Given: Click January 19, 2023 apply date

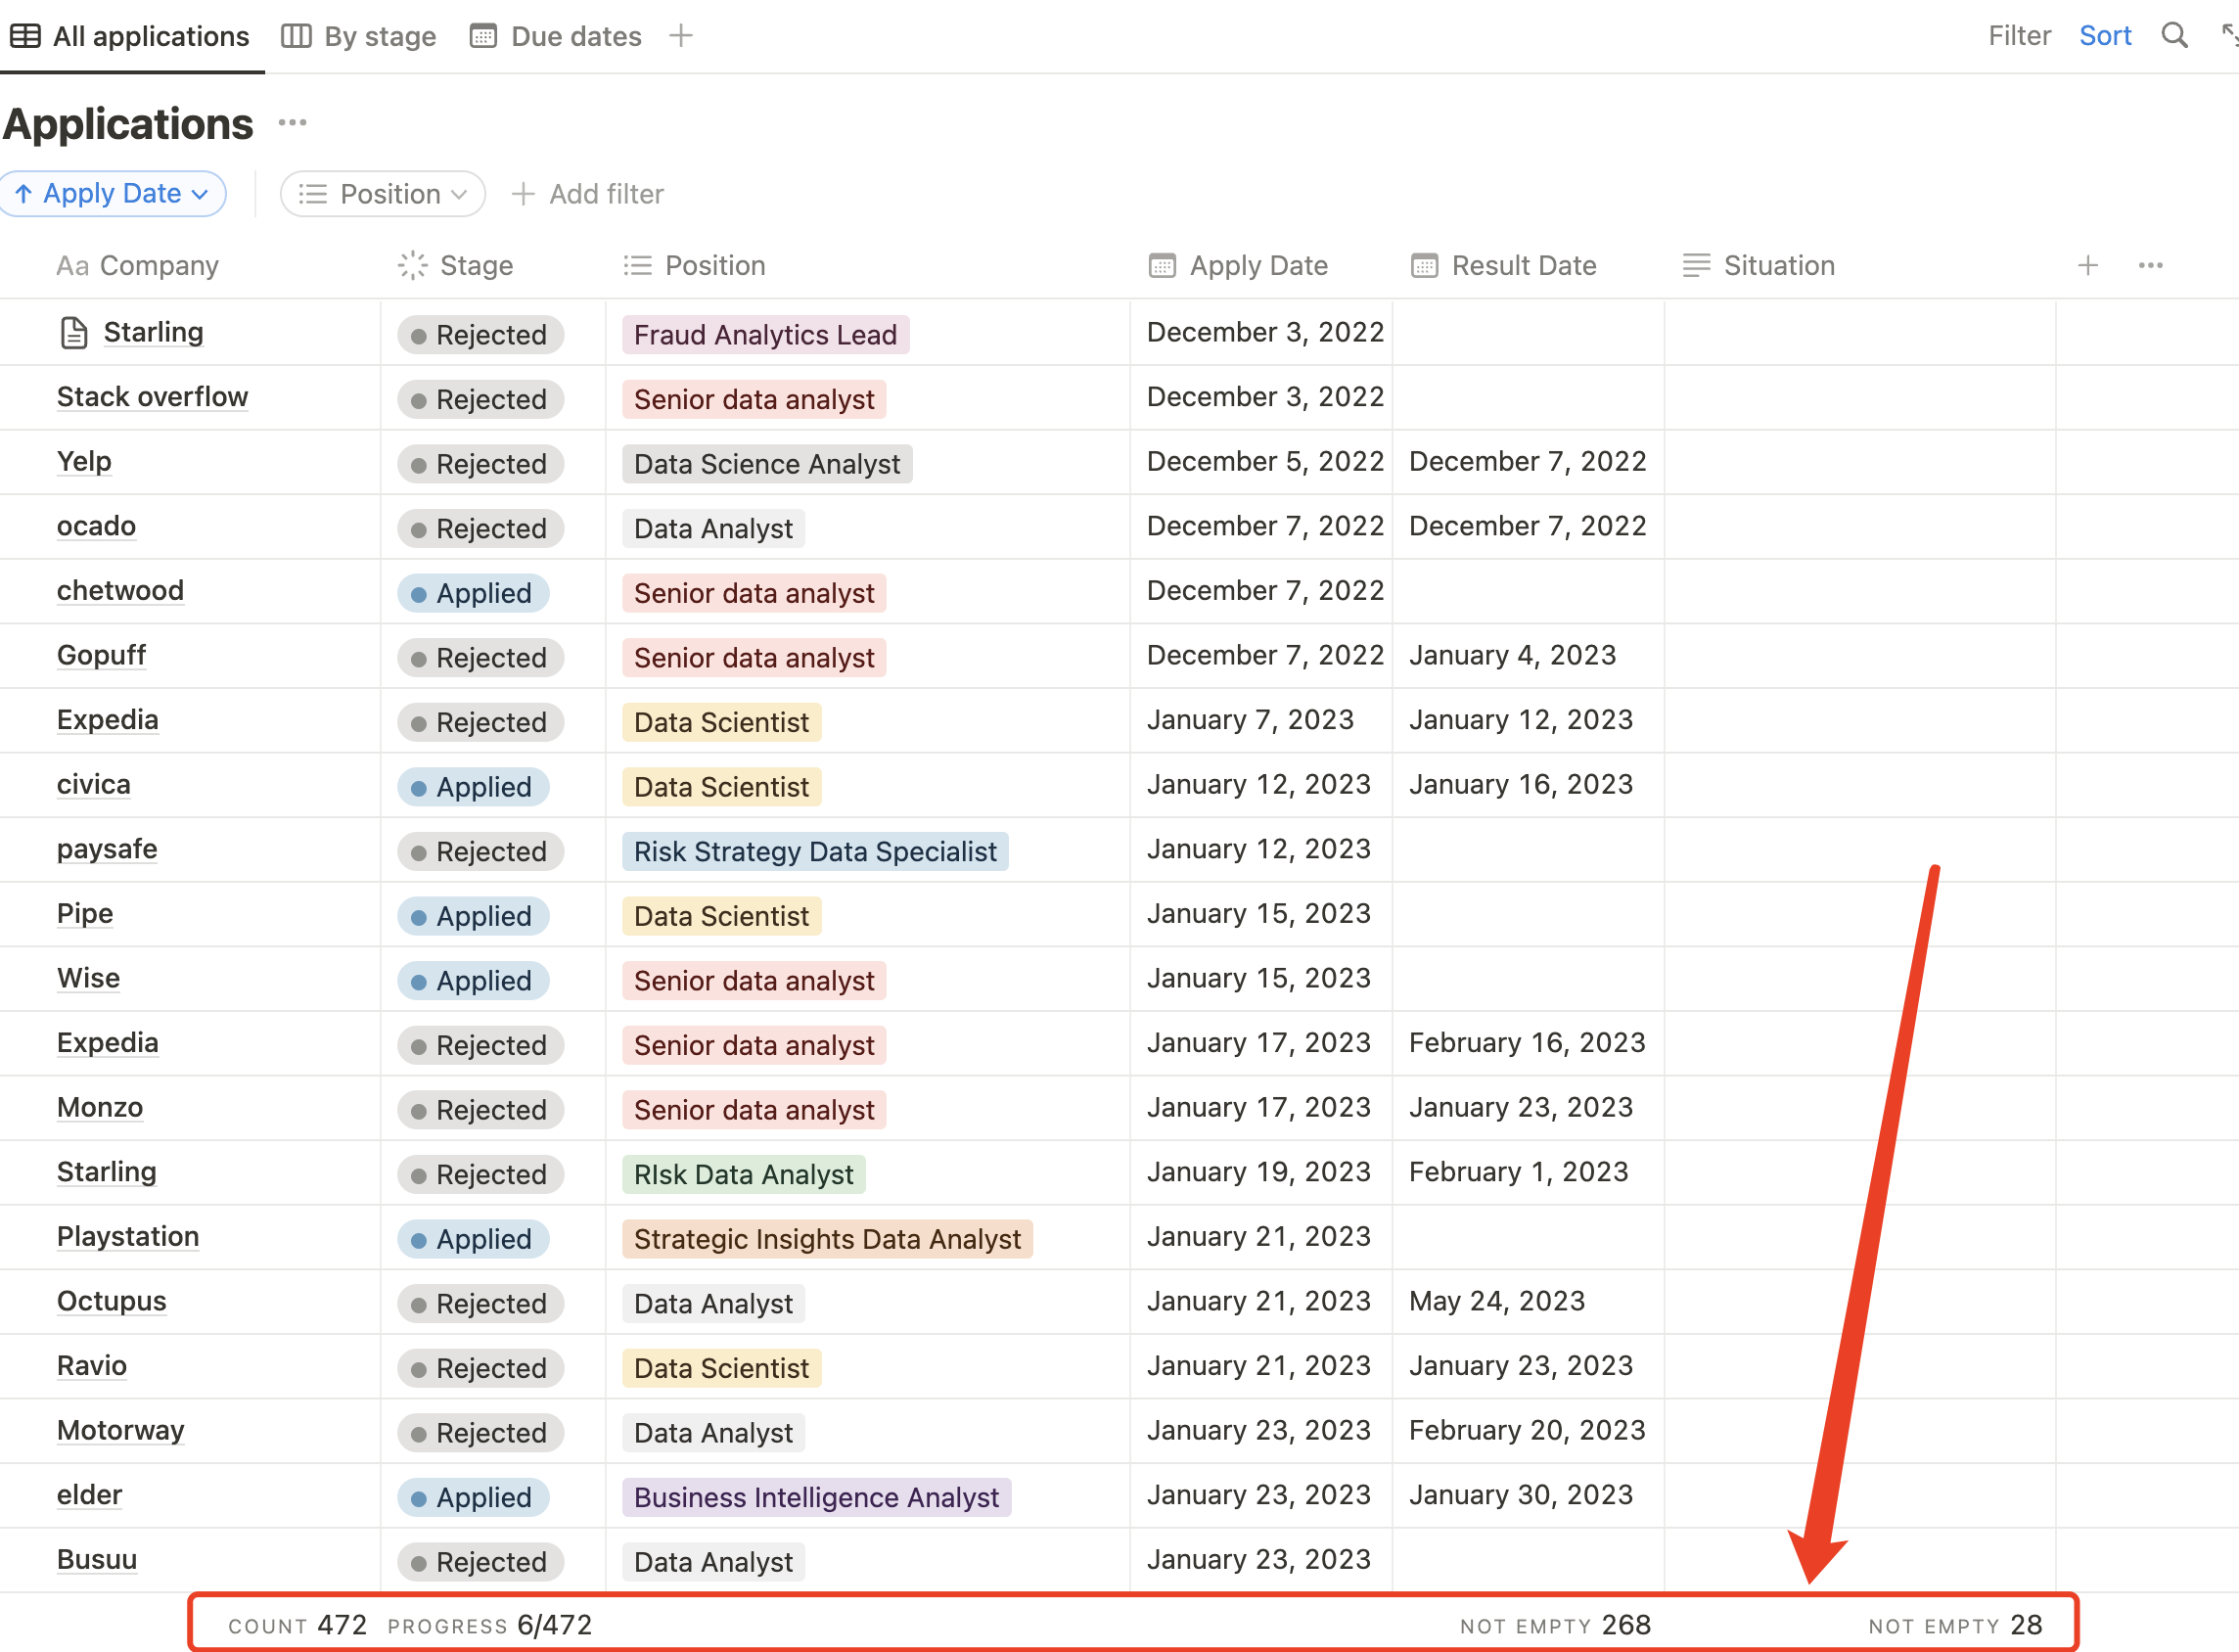Looking at the screenshot, I should 1258,1172.
